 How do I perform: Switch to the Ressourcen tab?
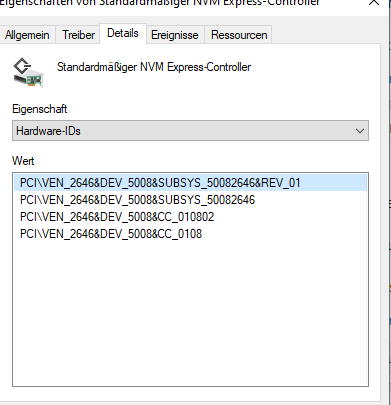click(239, 35)
